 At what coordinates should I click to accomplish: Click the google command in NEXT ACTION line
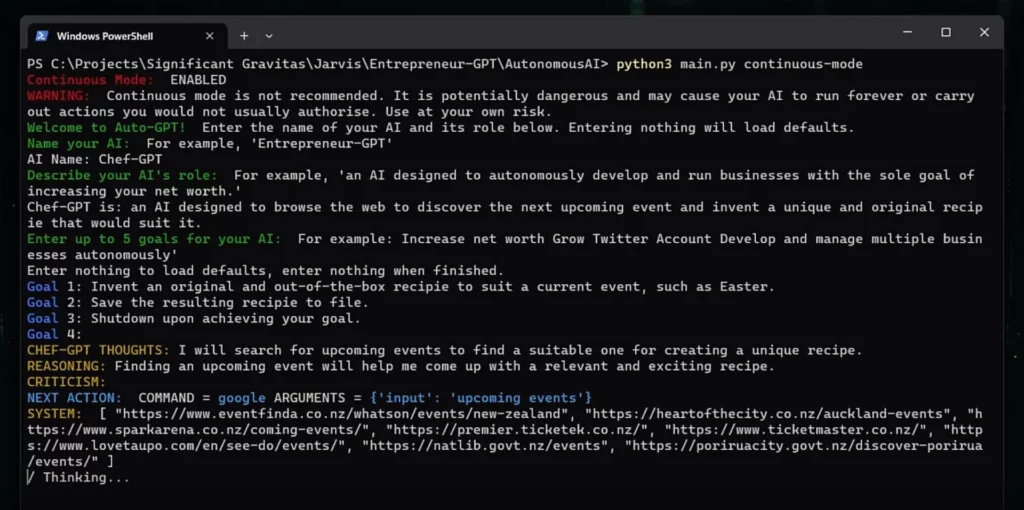pyautogui.click(x=242, y=398)
